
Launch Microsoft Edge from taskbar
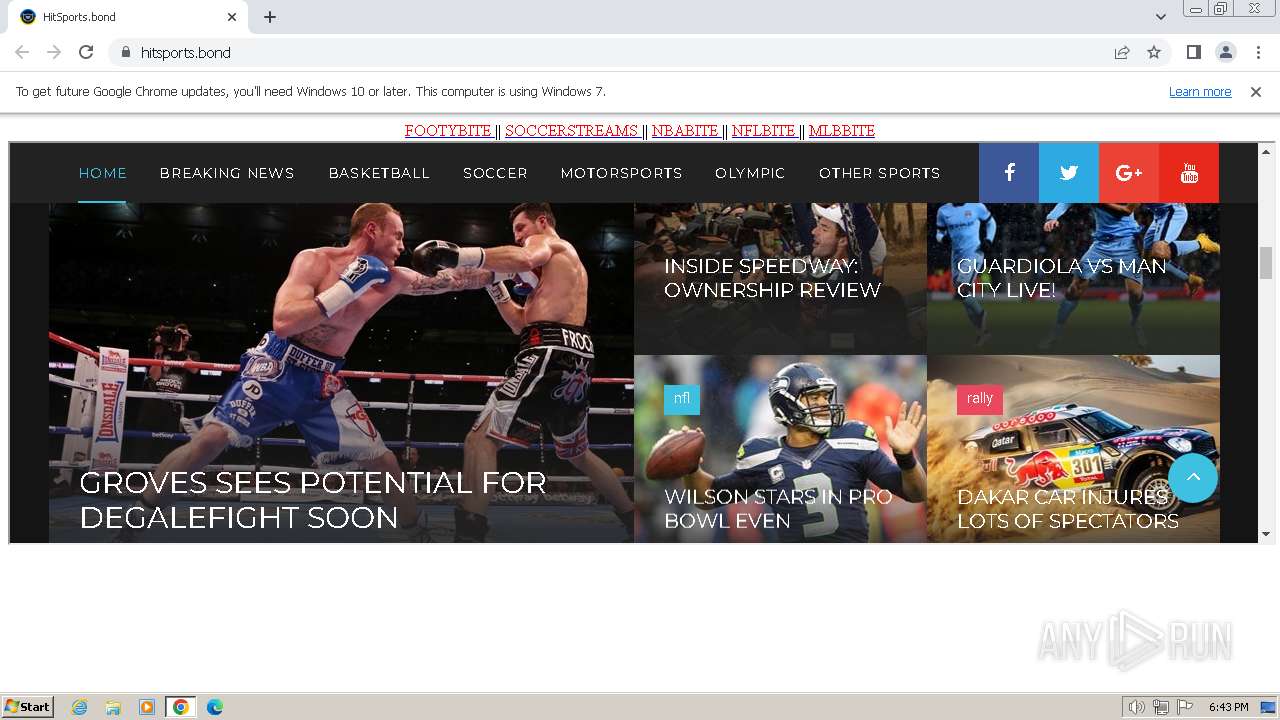[x=215, y=707]
